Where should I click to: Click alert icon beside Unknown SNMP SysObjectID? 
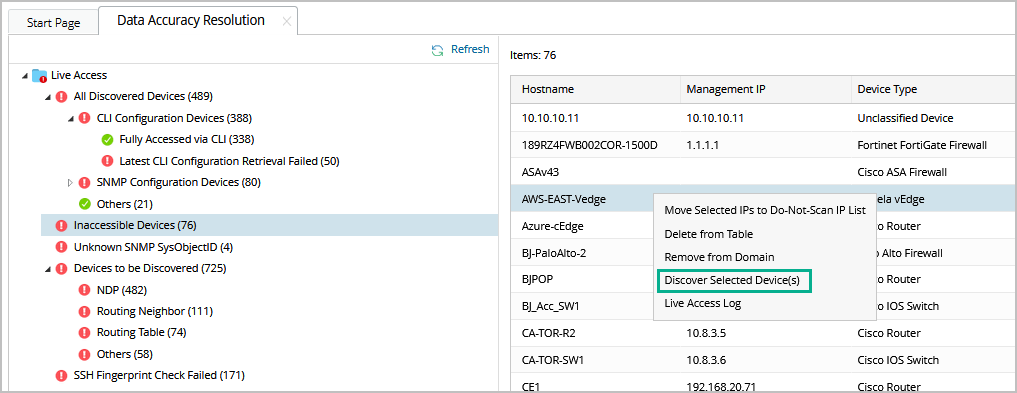(x=62, y=247)
